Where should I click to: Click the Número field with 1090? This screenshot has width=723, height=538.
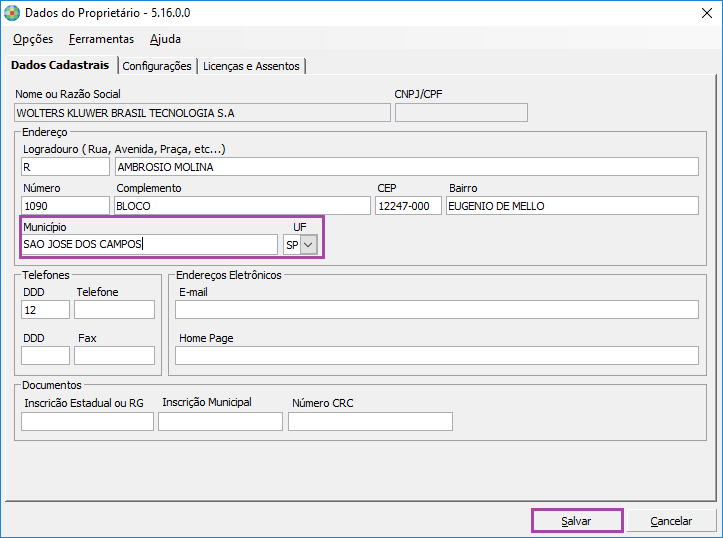pyautogui.click(x=65, y=206)
